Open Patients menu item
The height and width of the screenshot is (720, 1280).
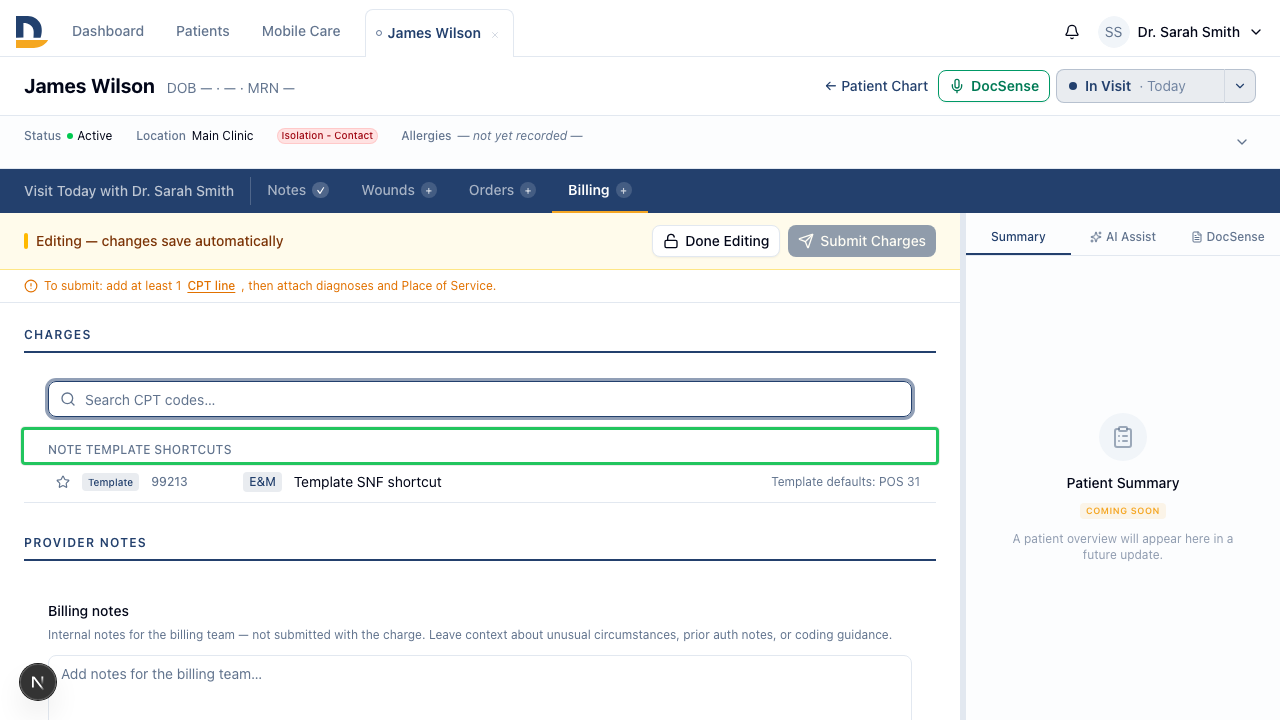click(x=203, y=31)
